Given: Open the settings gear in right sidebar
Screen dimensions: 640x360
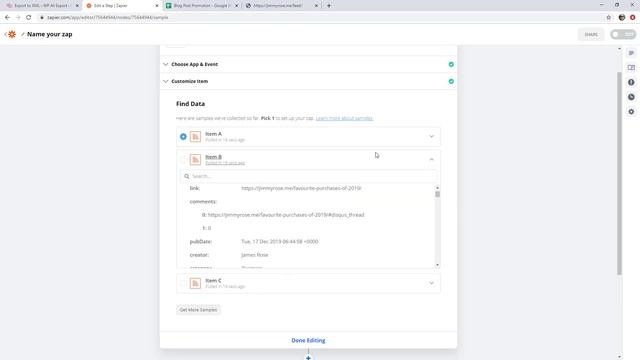Looking at the screenshot, I should [x=631, y=112].
